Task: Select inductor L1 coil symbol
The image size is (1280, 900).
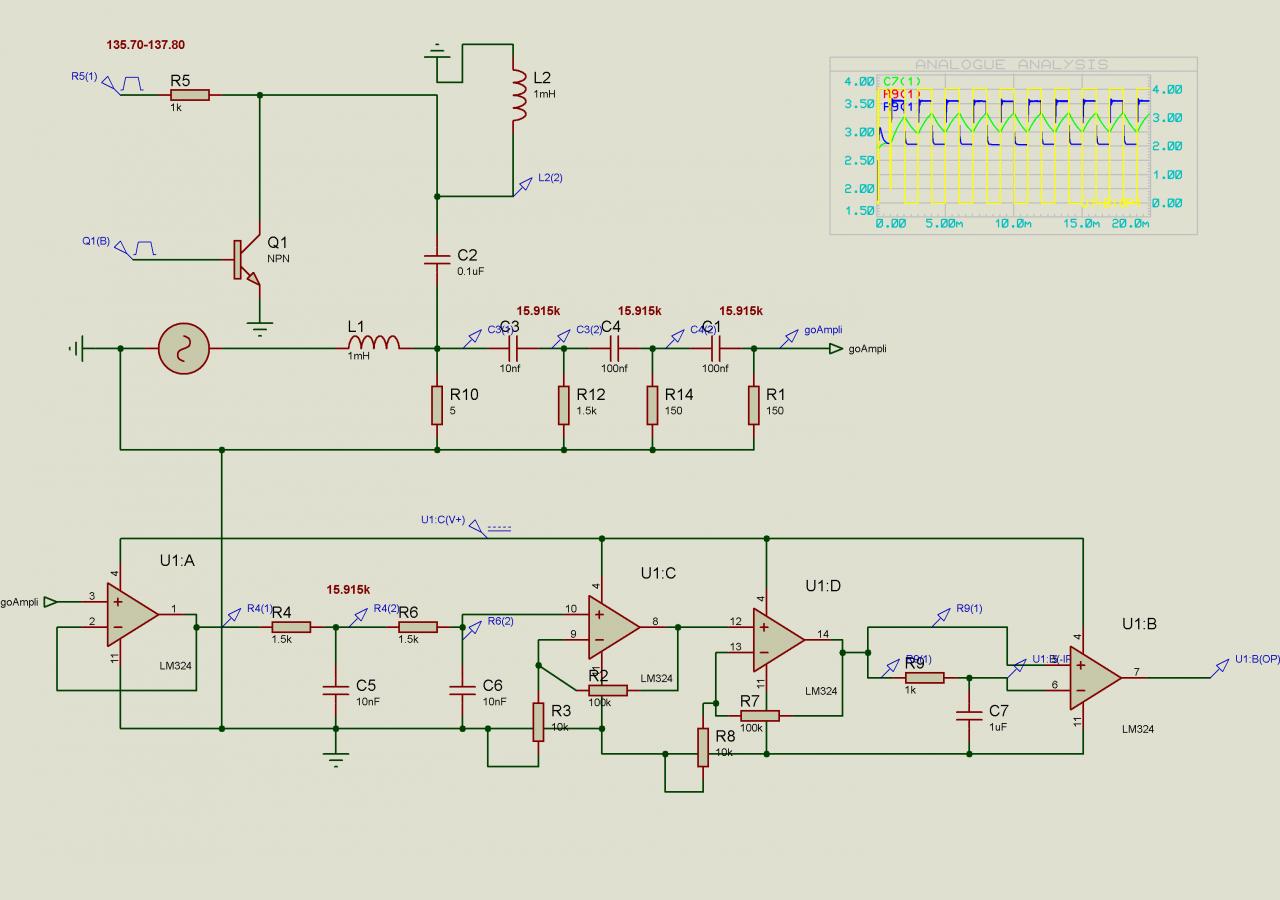Action: tap(374, 342)
